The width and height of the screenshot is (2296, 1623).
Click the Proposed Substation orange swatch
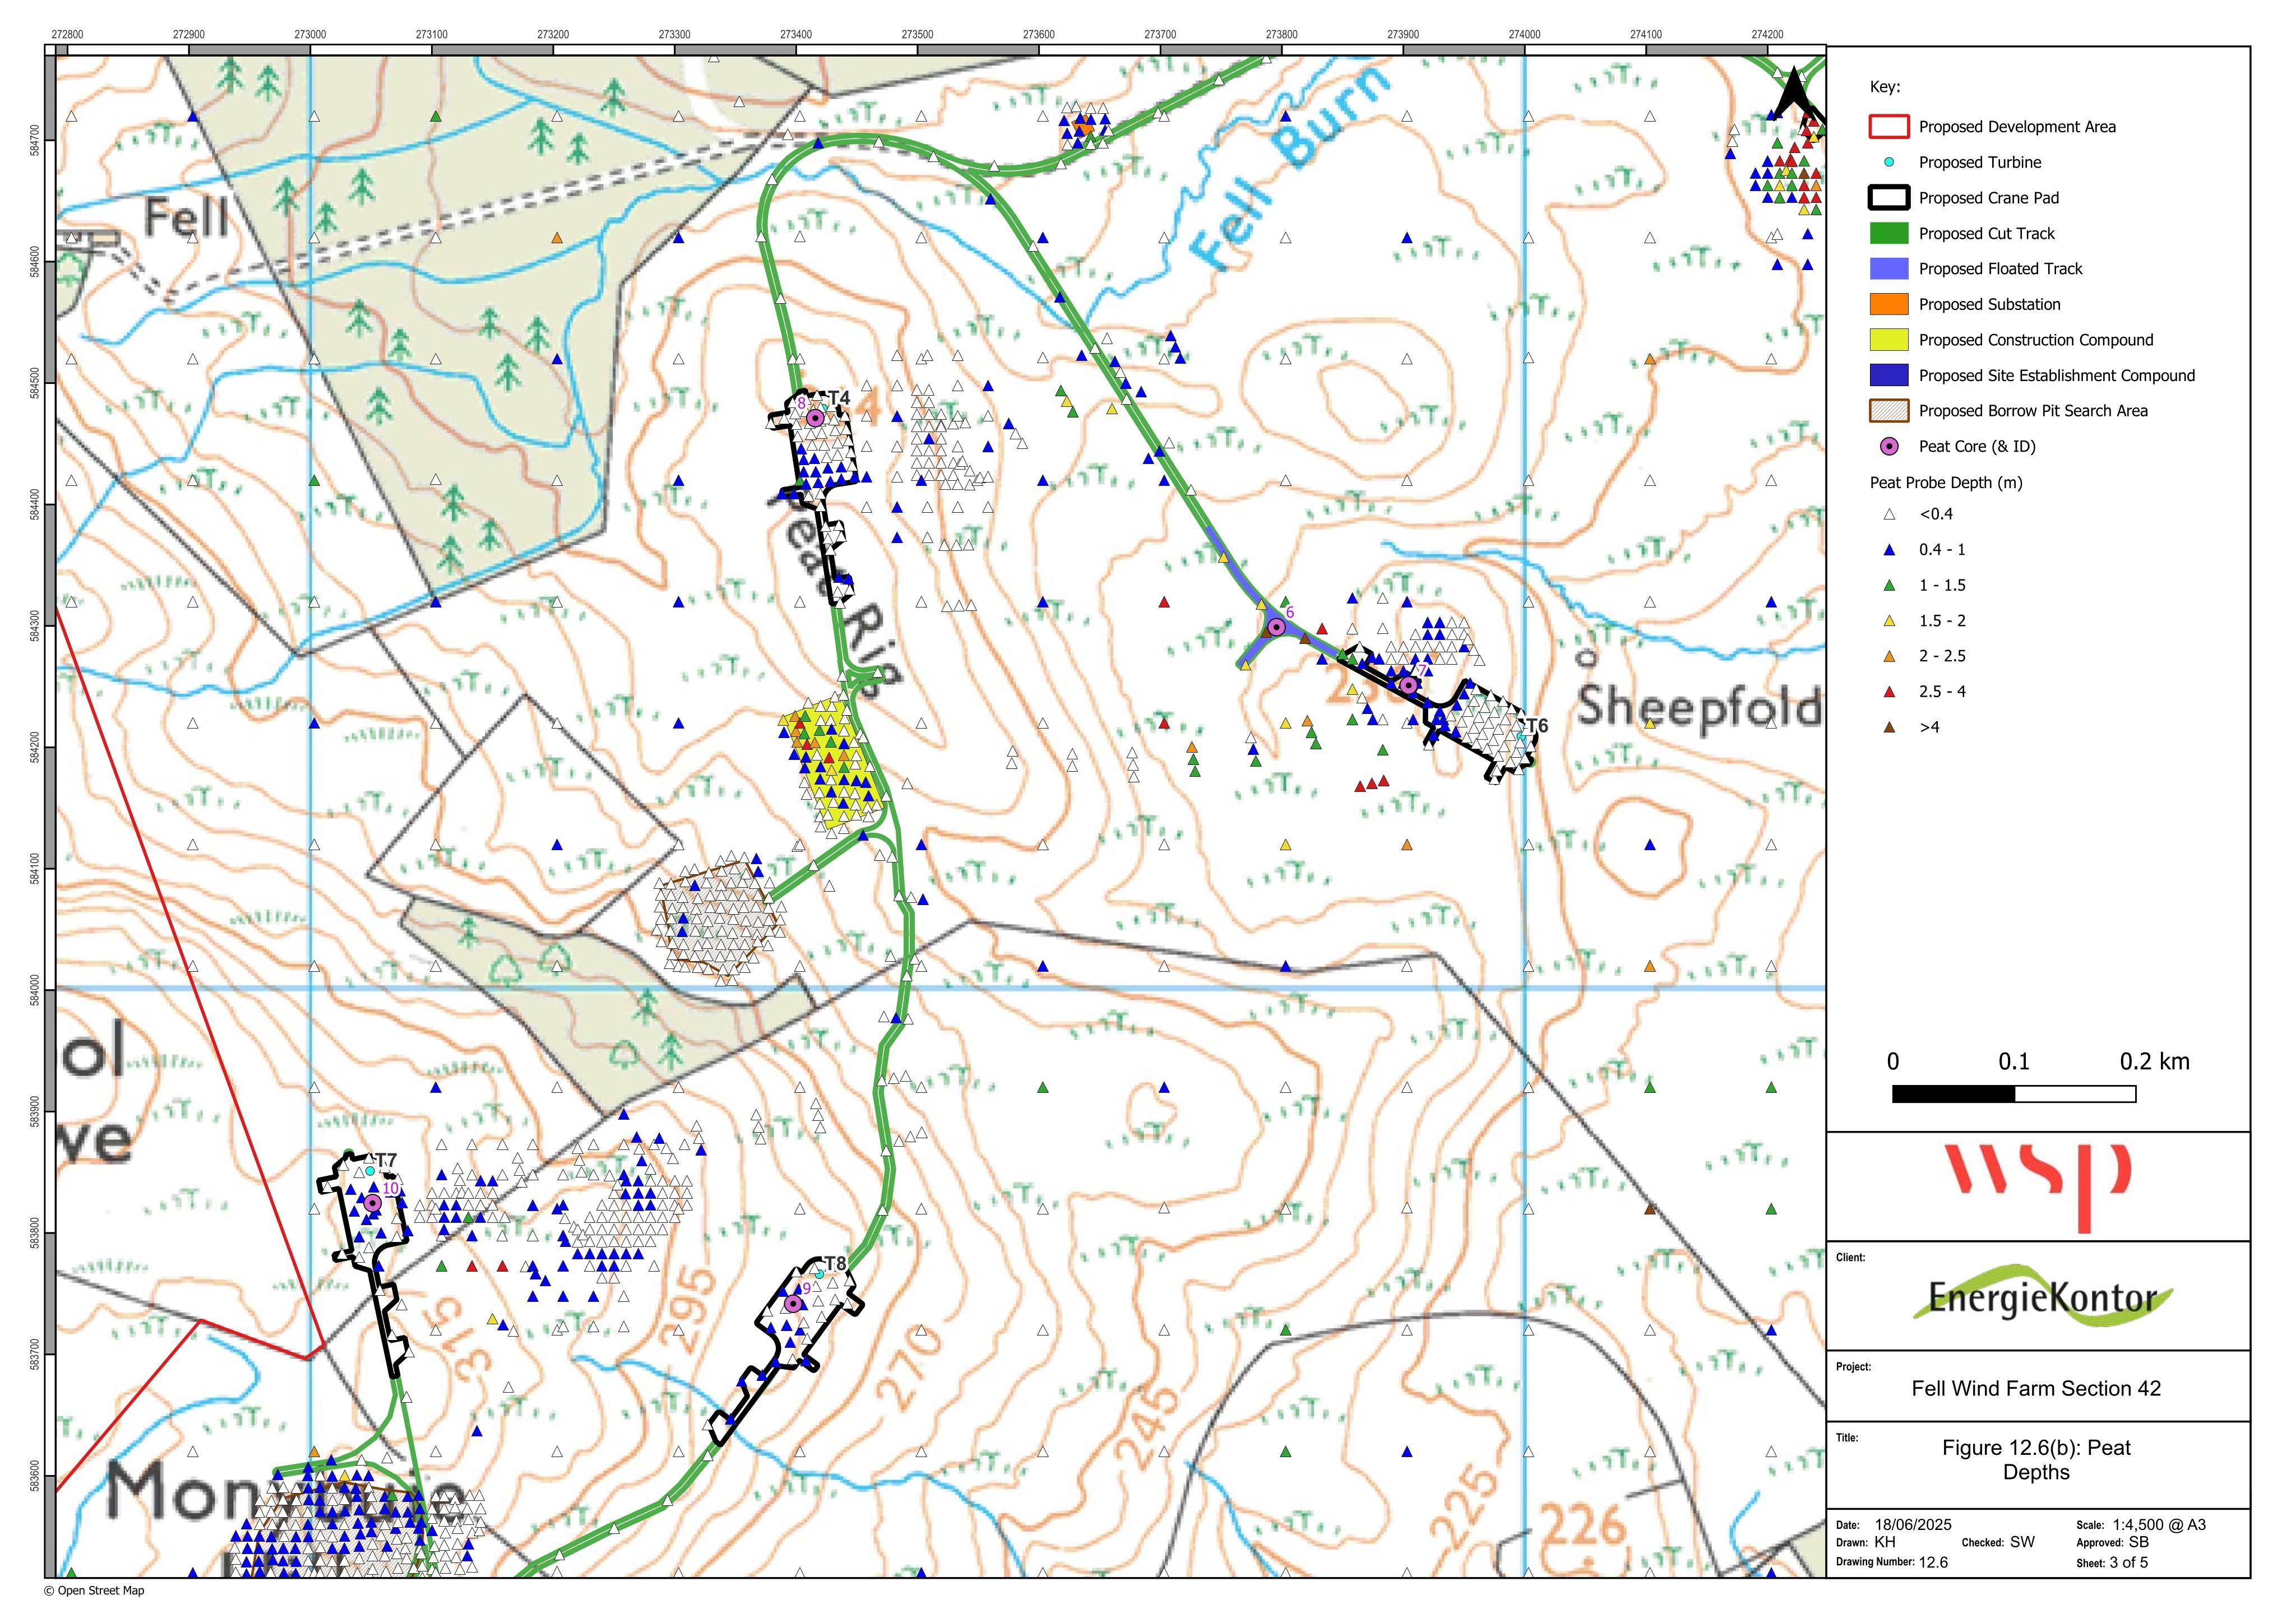pos(1889,304)
